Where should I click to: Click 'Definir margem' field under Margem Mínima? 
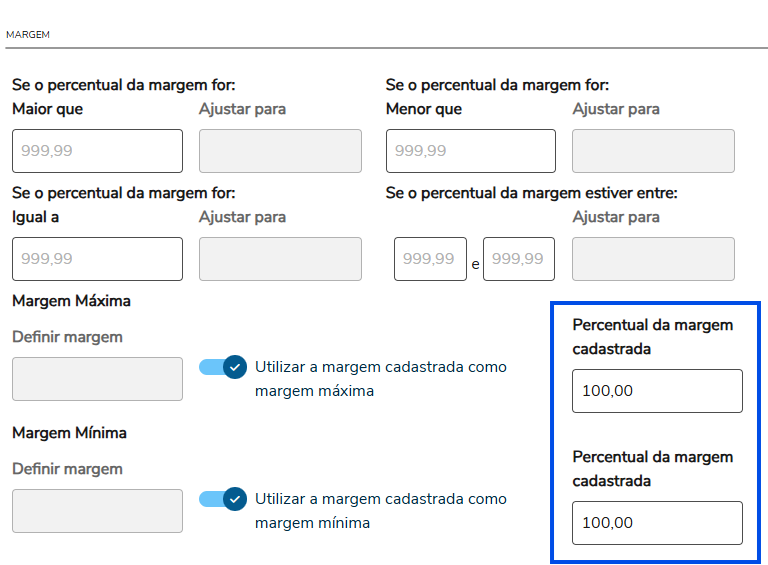pyautogui.click(x=97, y=511)
